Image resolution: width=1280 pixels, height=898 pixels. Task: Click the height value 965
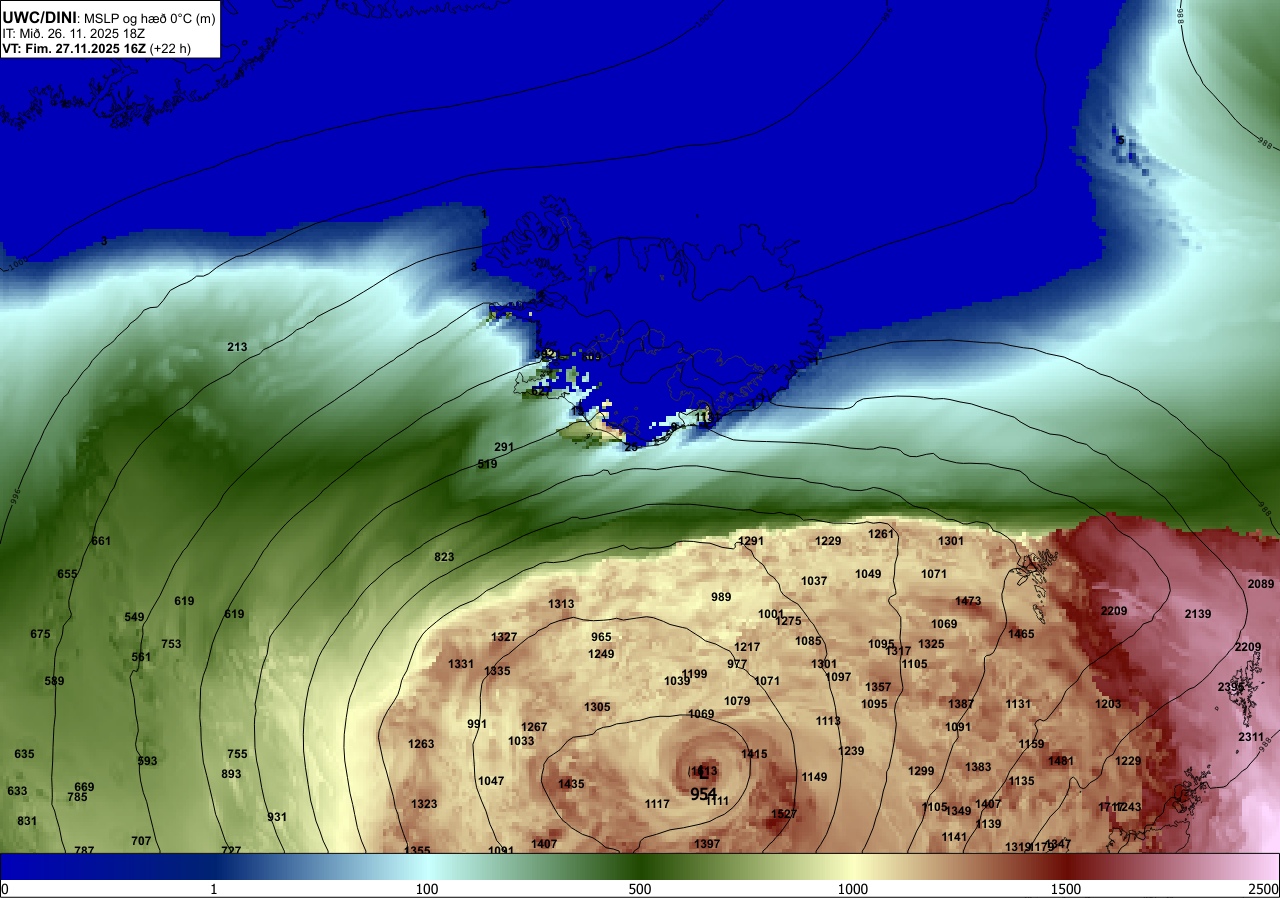tap(601, 637)
